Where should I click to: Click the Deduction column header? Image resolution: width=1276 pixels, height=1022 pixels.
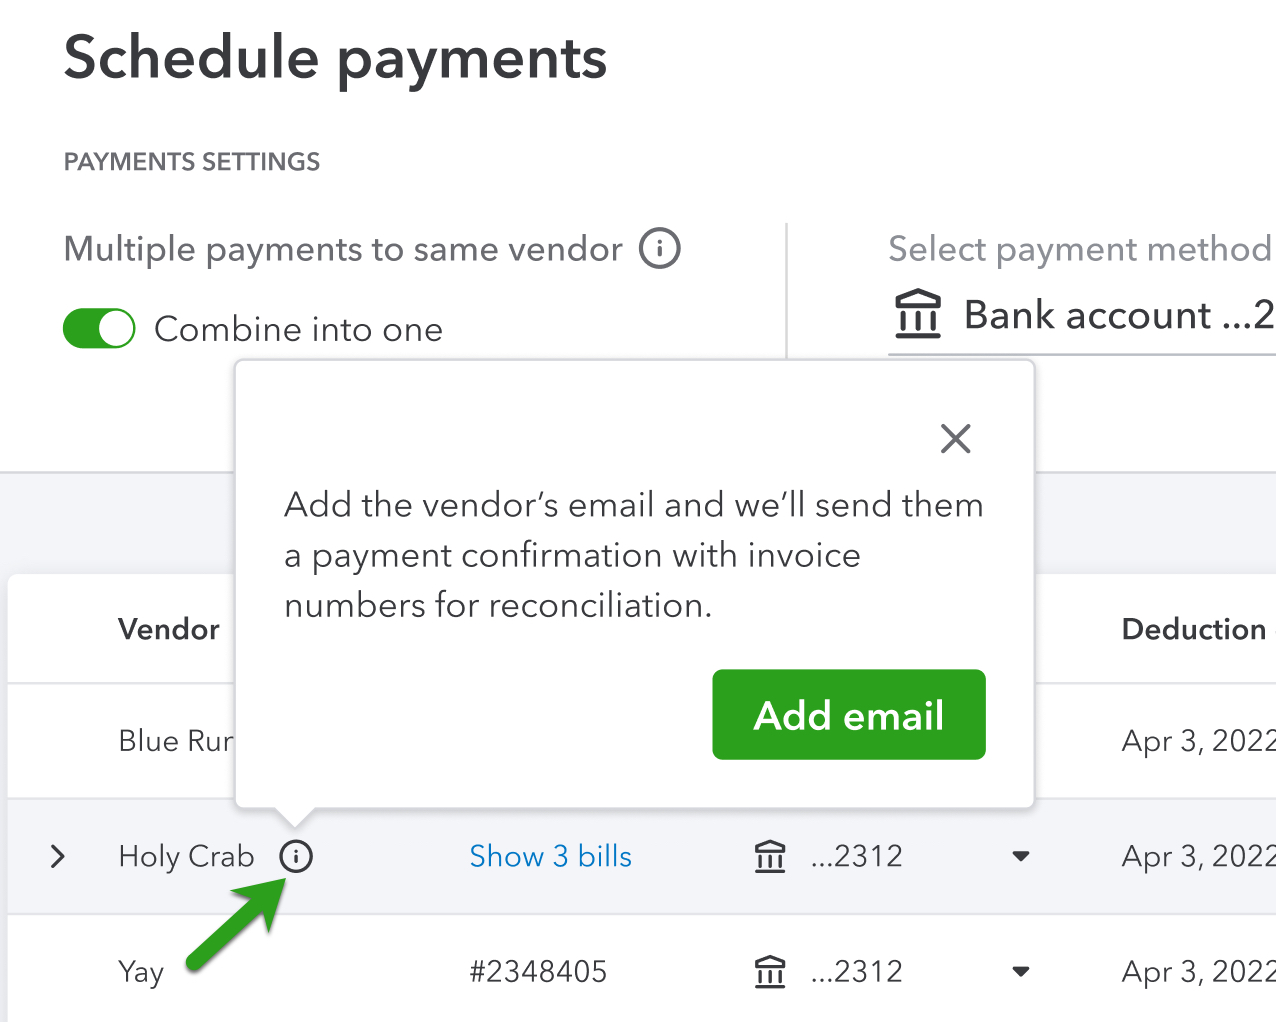click(1194, 629)
